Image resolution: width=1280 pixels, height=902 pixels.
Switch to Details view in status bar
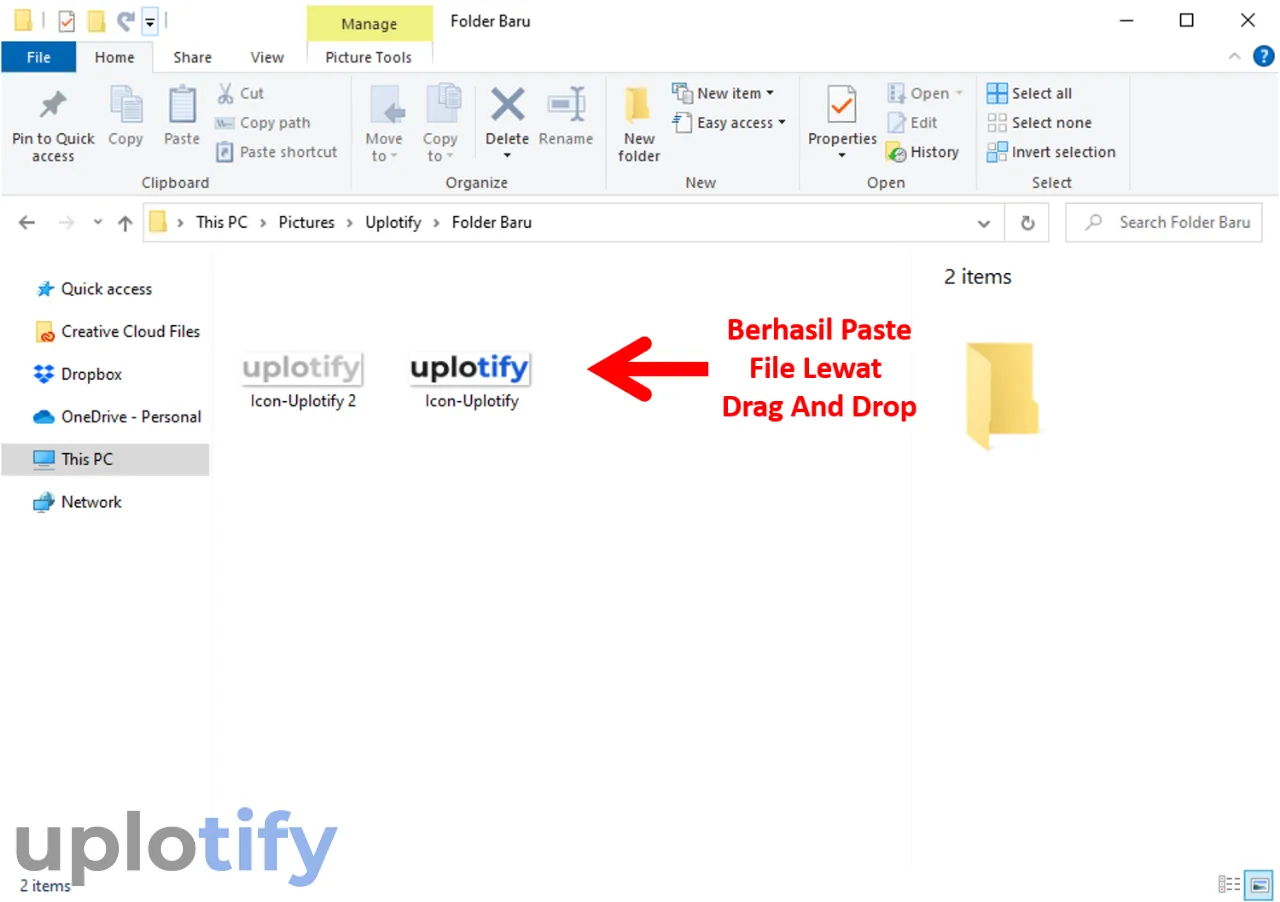coord(1230,884)
